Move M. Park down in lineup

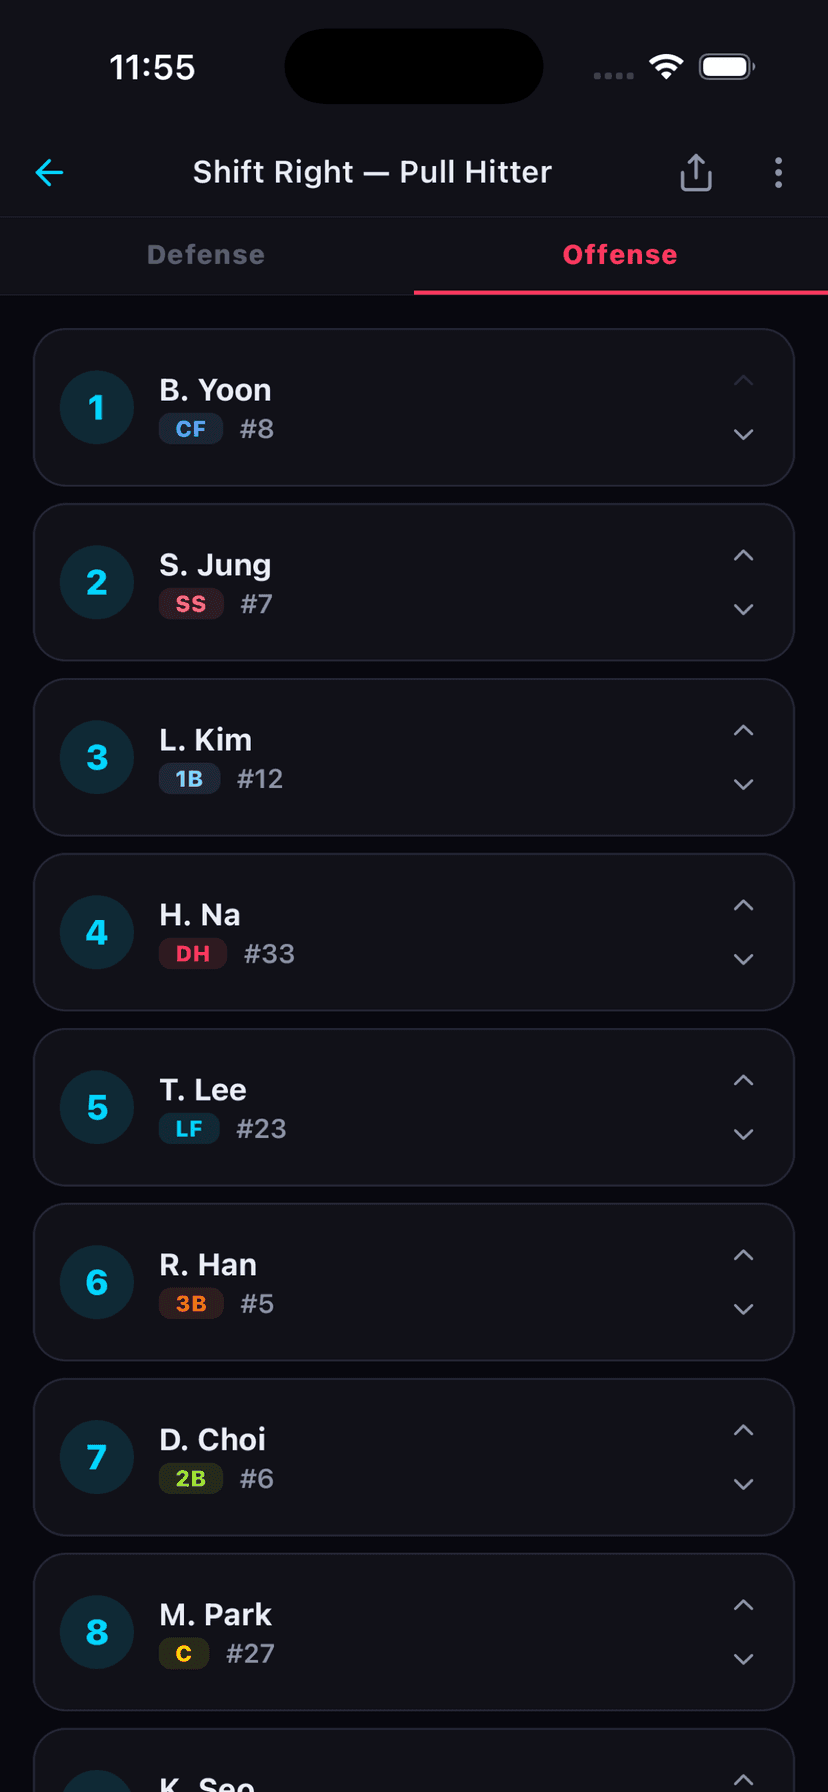(743, 1660)
